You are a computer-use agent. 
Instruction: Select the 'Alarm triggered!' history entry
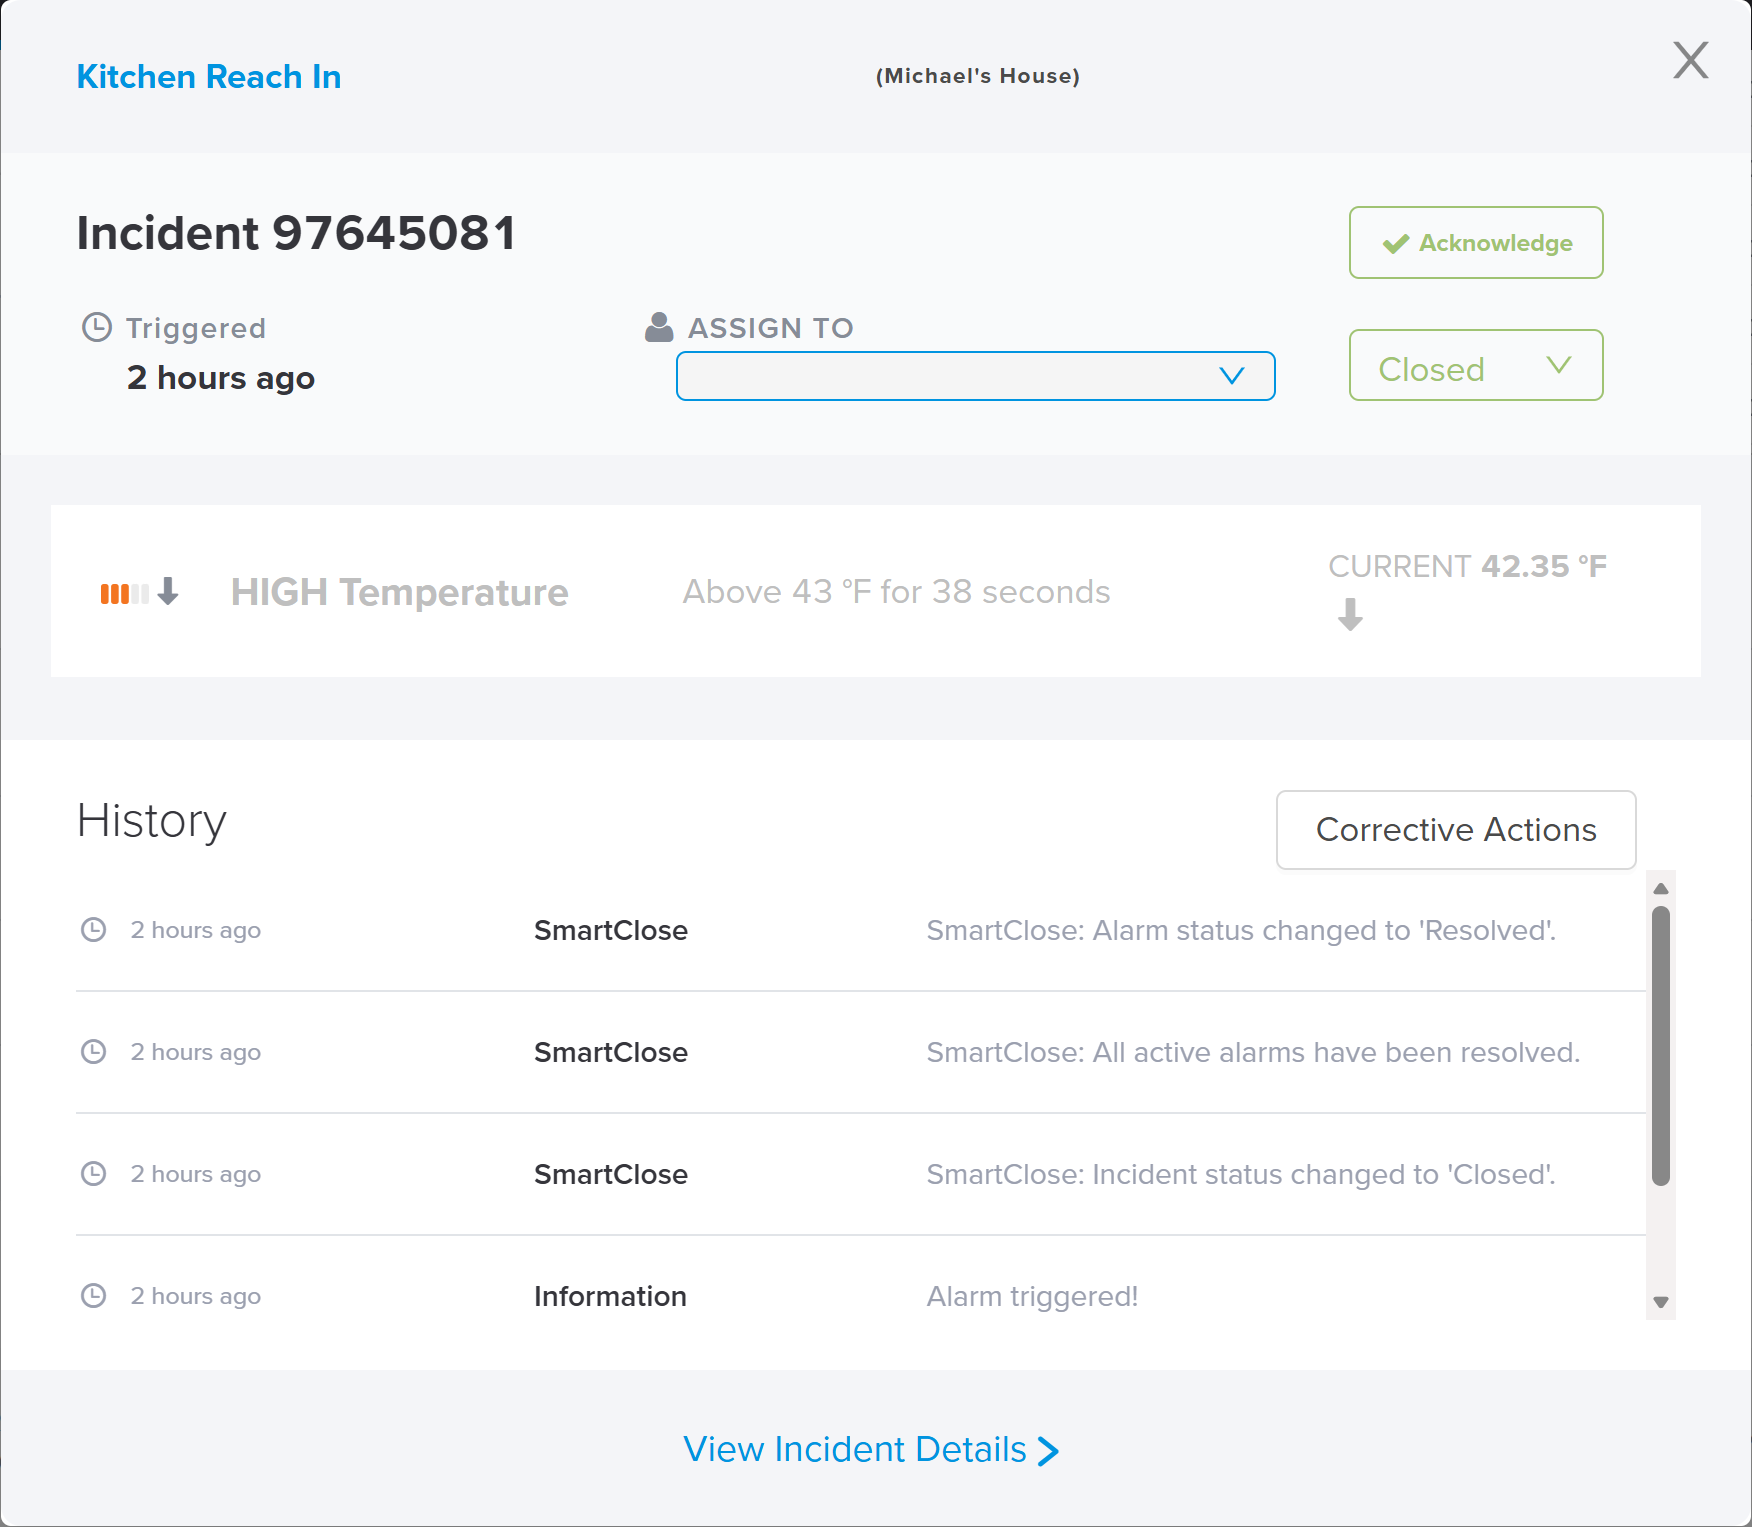pos(1031,1296)
